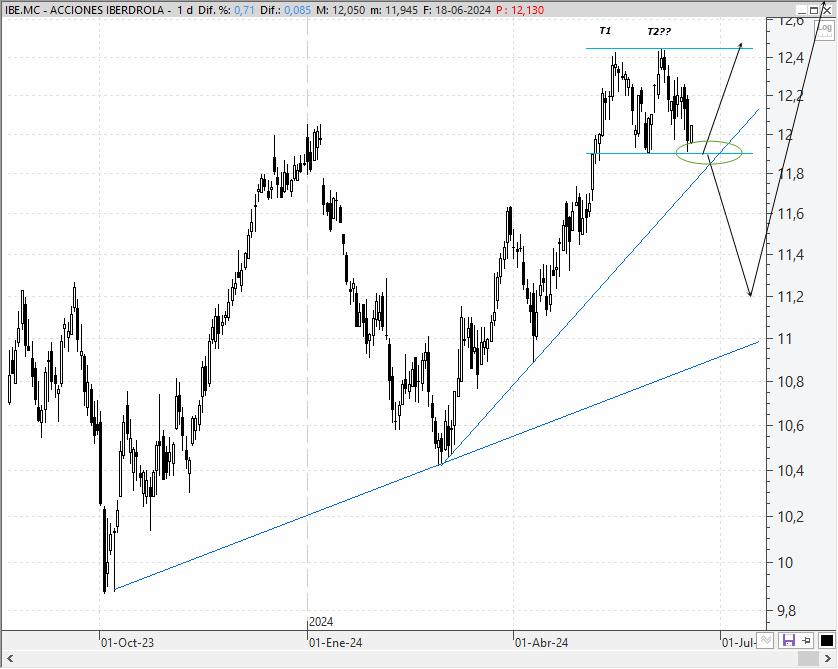
Task: Click the 'F: 18-06-2024' date
Action: pos(457,10)
